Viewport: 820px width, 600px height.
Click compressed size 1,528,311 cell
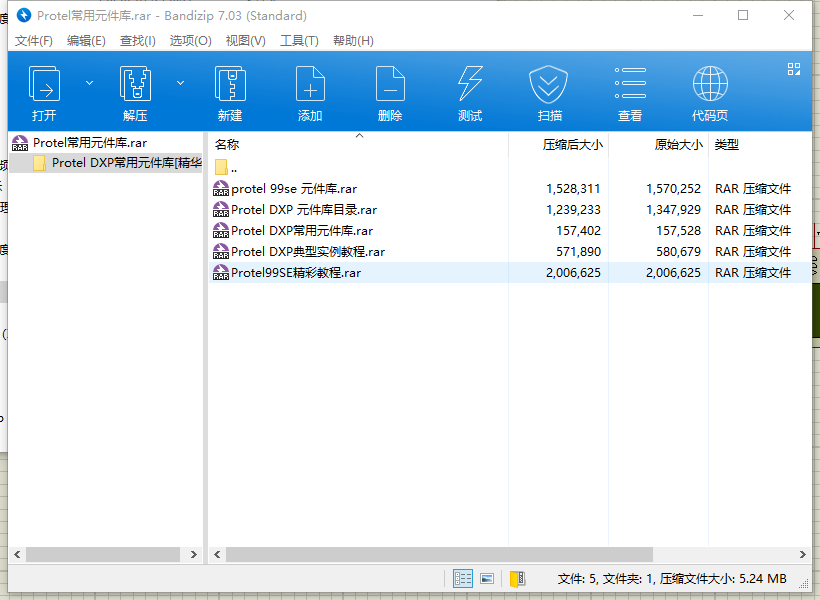point(573,189)
